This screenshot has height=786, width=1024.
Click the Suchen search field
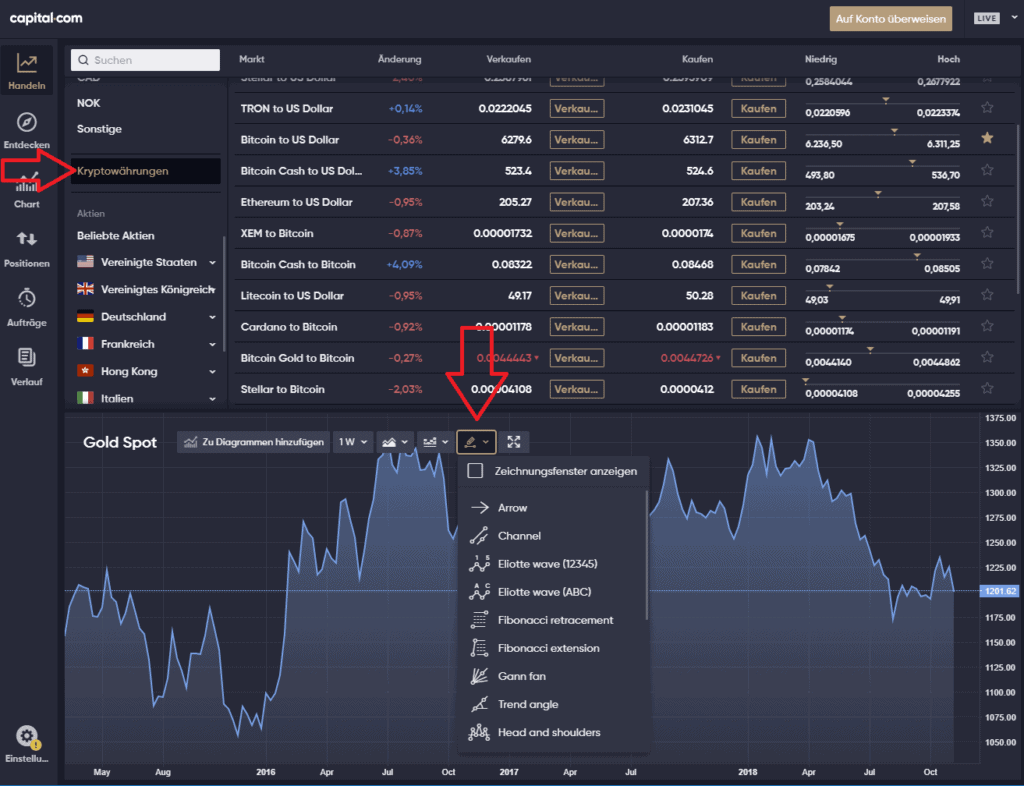click(x=146, y=60)
